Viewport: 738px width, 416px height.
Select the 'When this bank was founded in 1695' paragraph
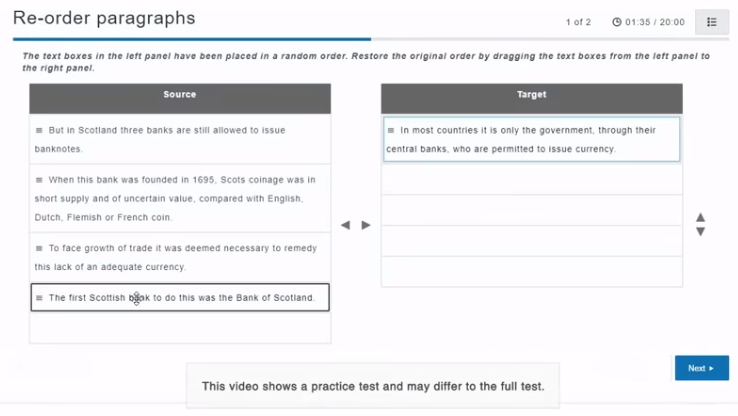(x=180, y=198)
